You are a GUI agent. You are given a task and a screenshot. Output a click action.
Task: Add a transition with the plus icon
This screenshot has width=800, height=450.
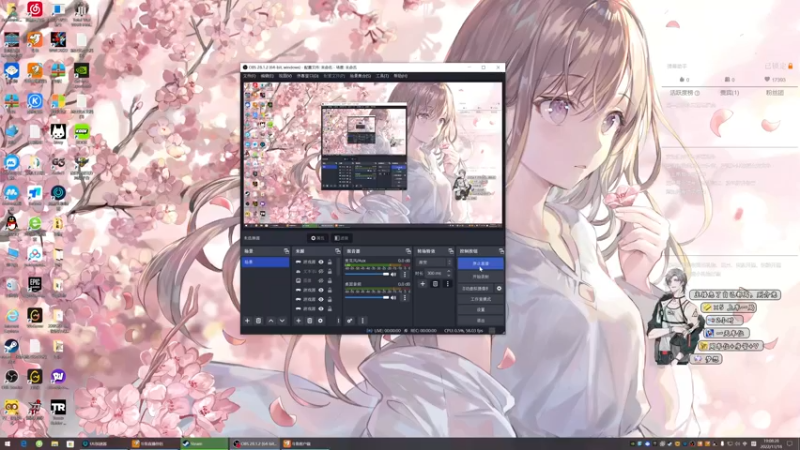coord(422,284)
